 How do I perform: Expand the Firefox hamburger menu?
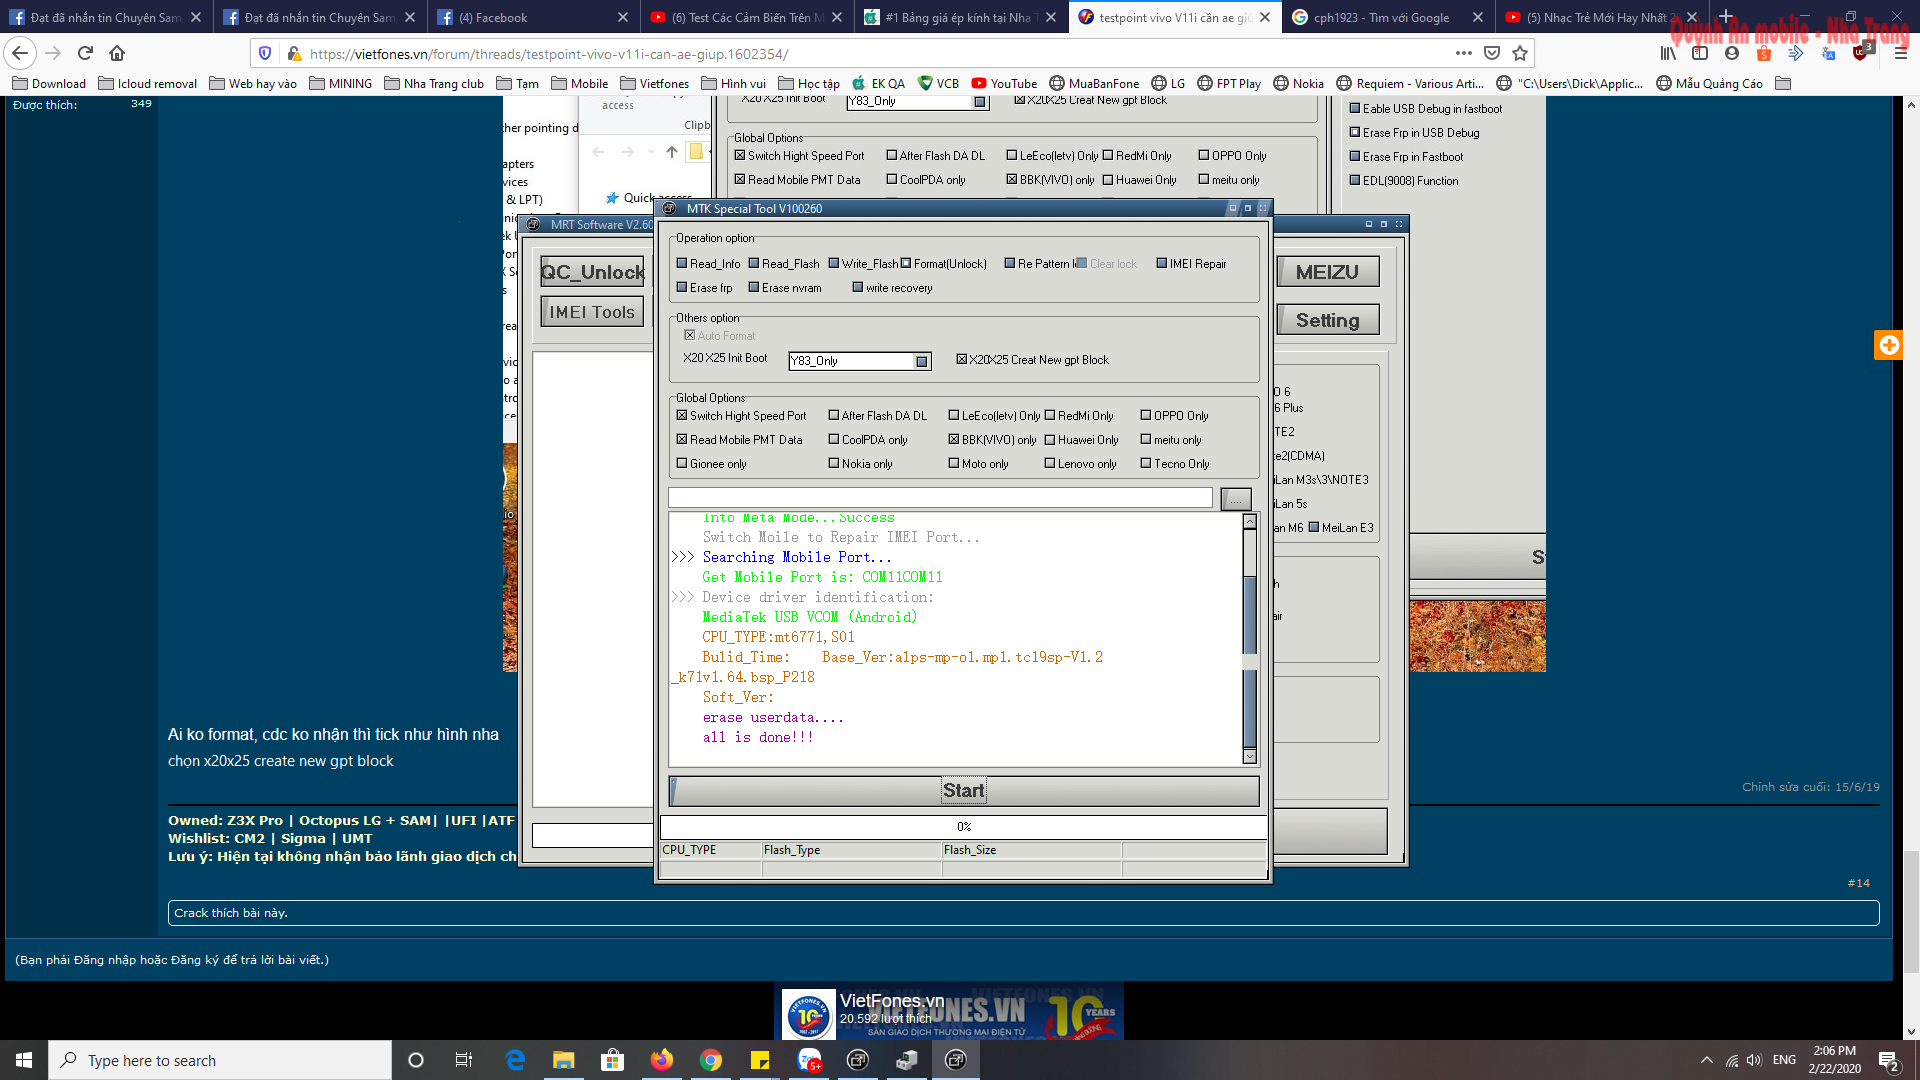(1900, 53)
